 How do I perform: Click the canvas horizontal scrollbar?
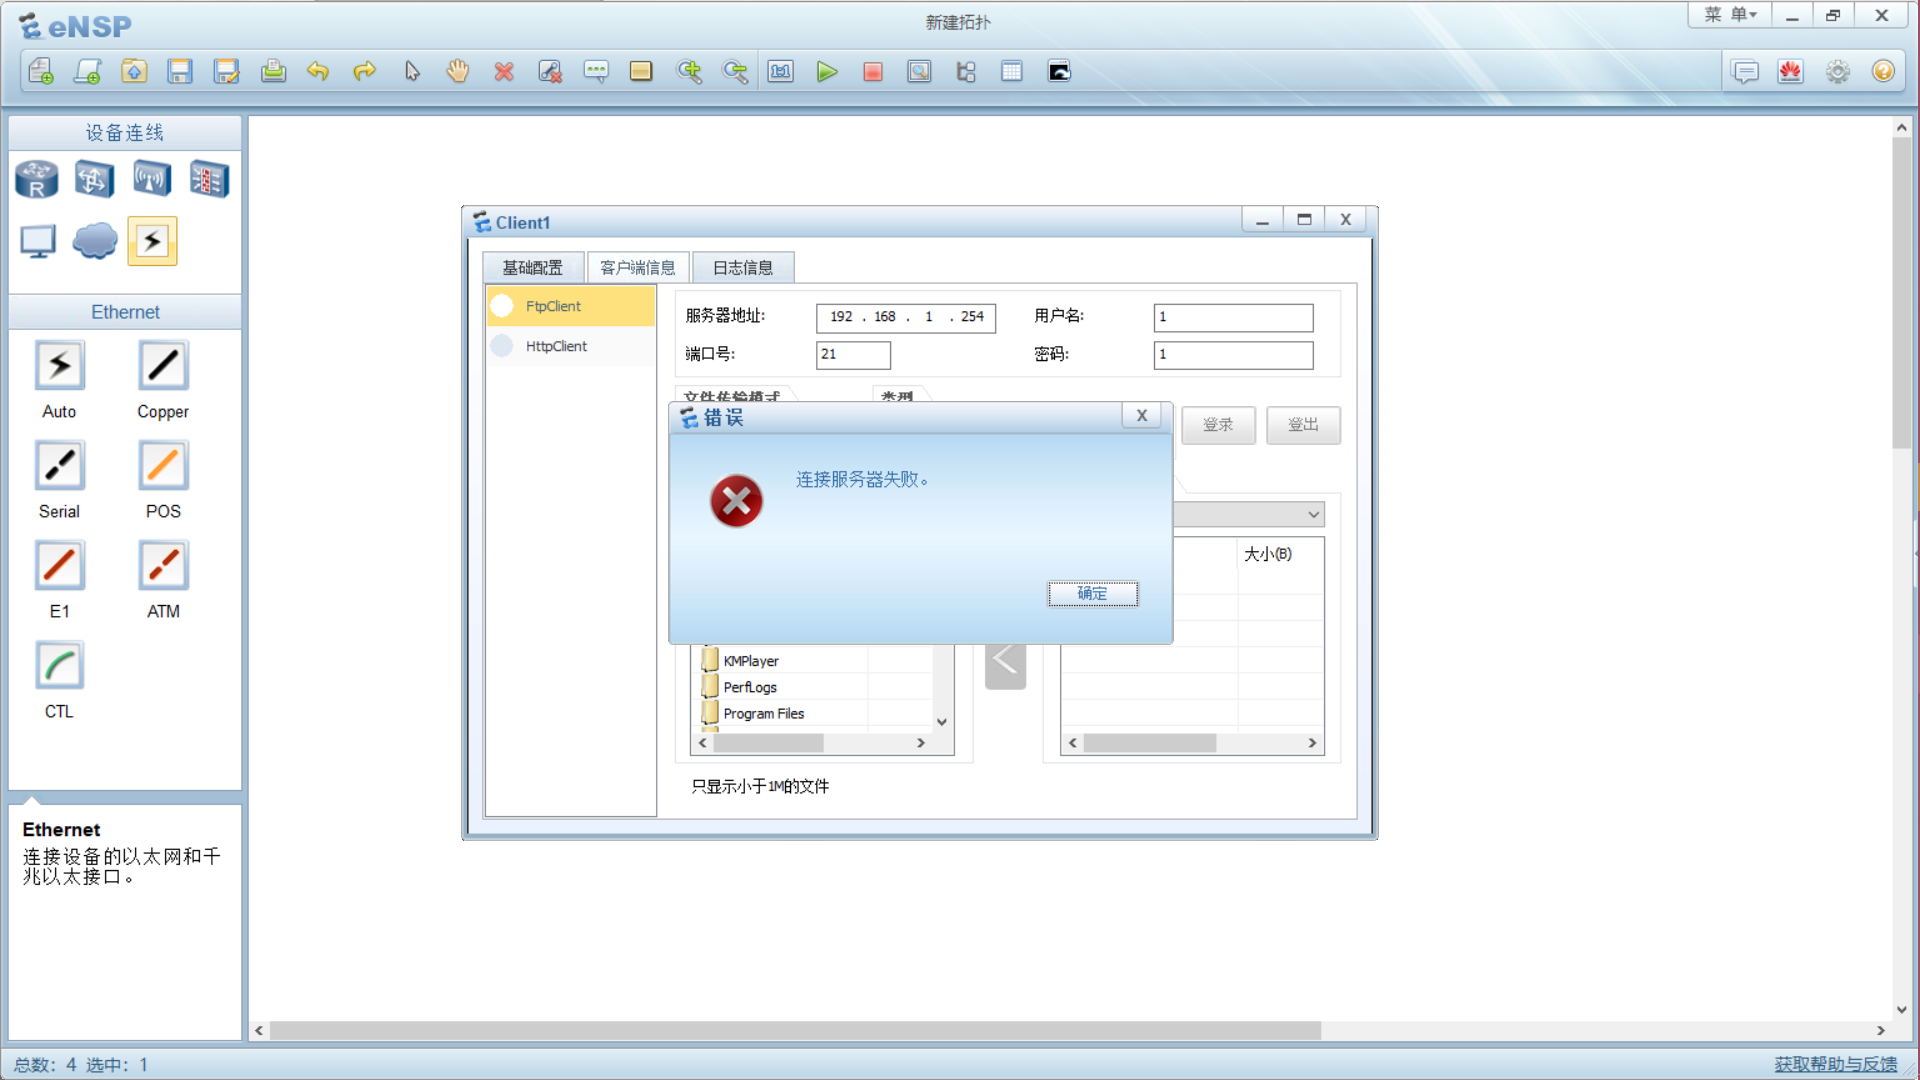tap(794, 1030)
